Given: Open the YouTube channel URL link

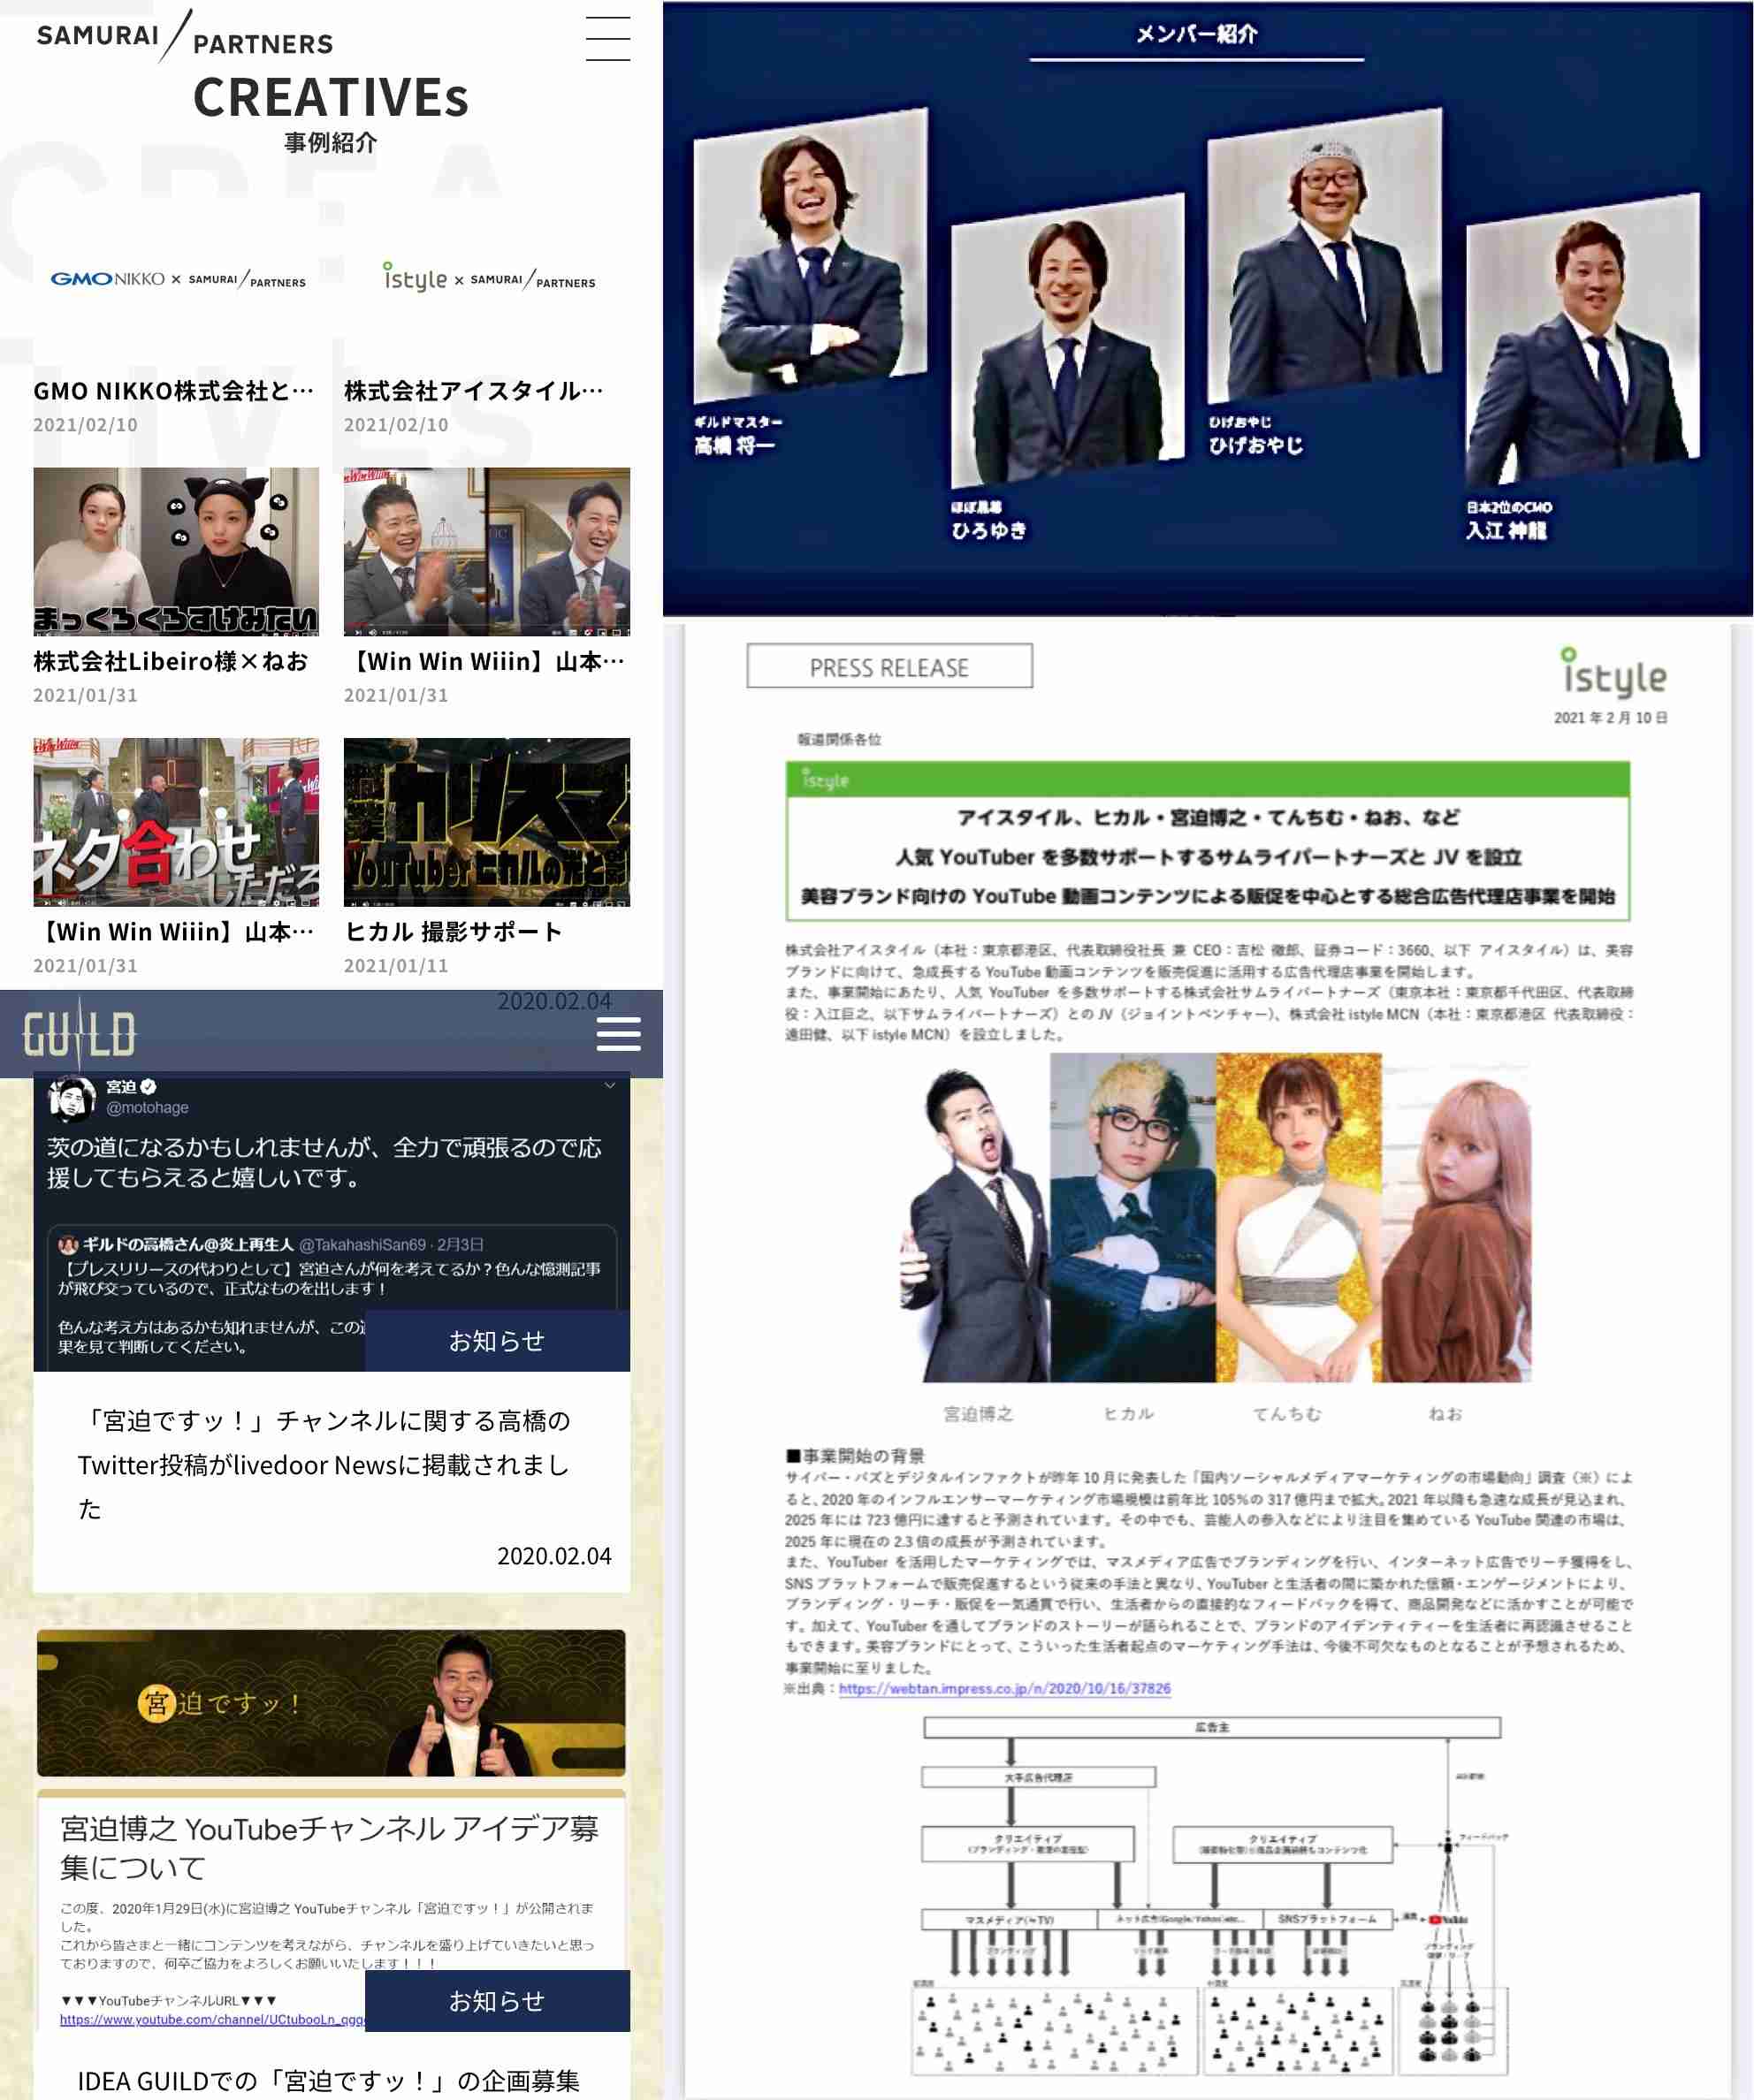Looking at the screenshot, I should pyautogui.click(x=212, y=2020).
